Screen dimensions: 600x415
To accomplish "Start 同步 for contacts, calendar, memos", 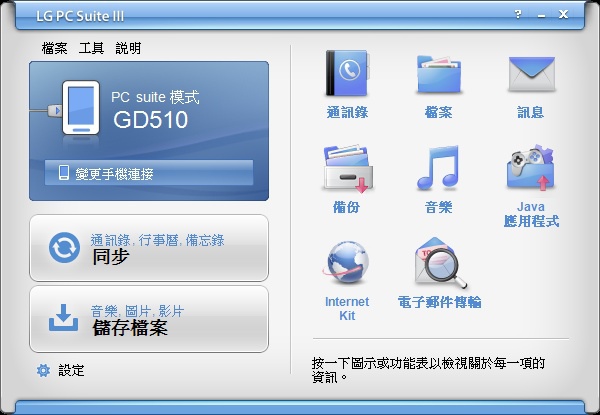I will [x=149, y=248].
